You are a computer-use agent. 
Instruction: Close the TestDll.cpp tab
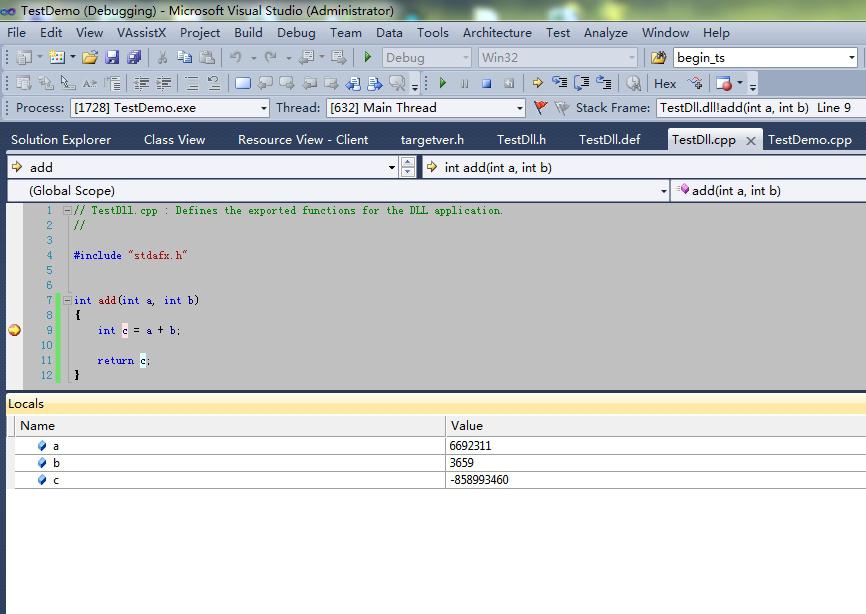click(751, 141)
